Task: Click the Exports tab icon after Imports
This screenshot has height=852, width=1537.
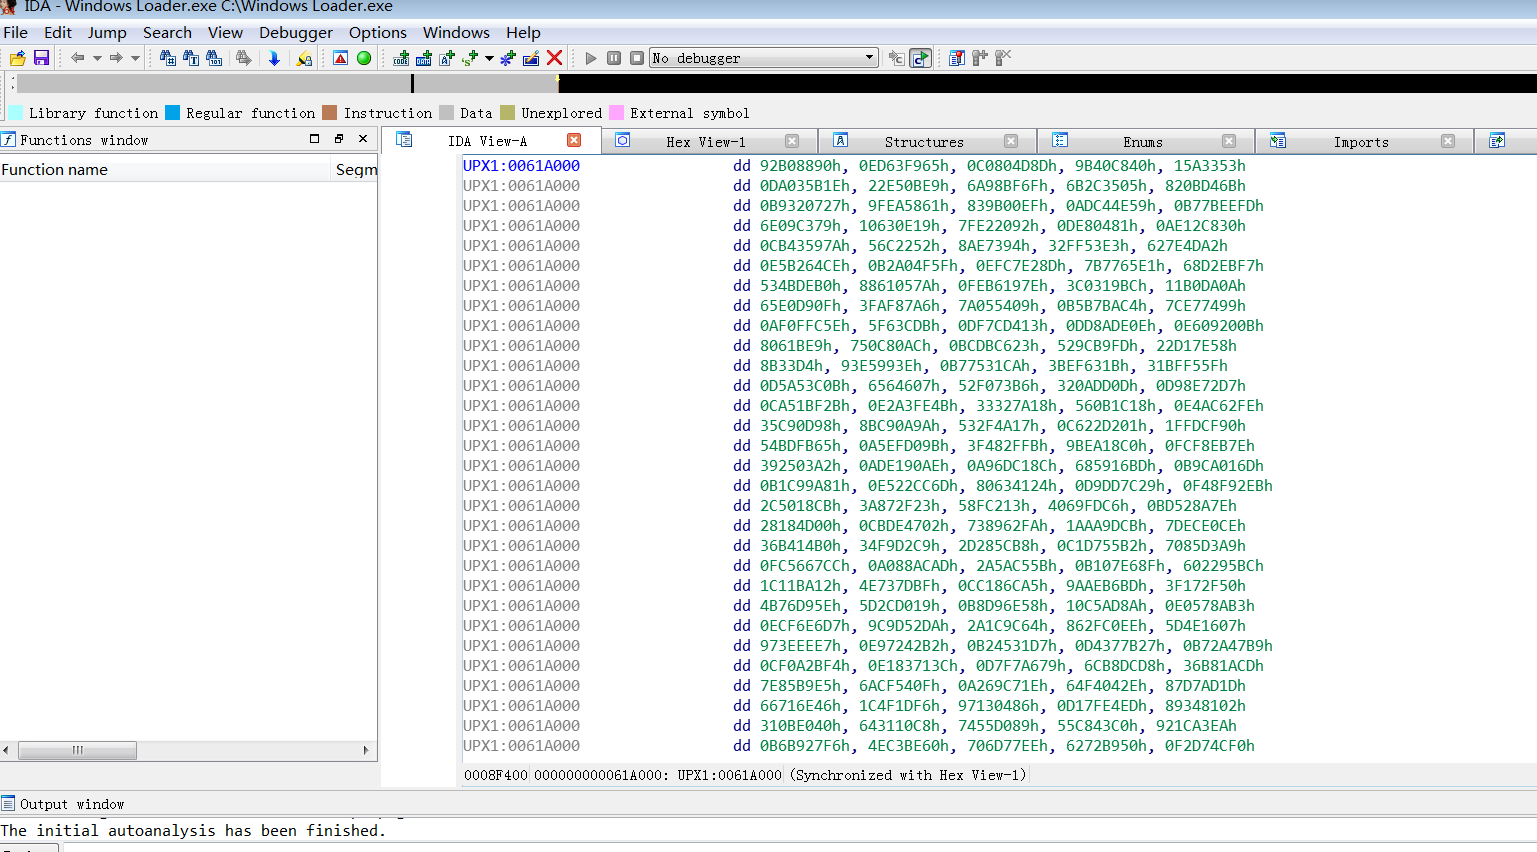Action: click(x=1497, y=141)
